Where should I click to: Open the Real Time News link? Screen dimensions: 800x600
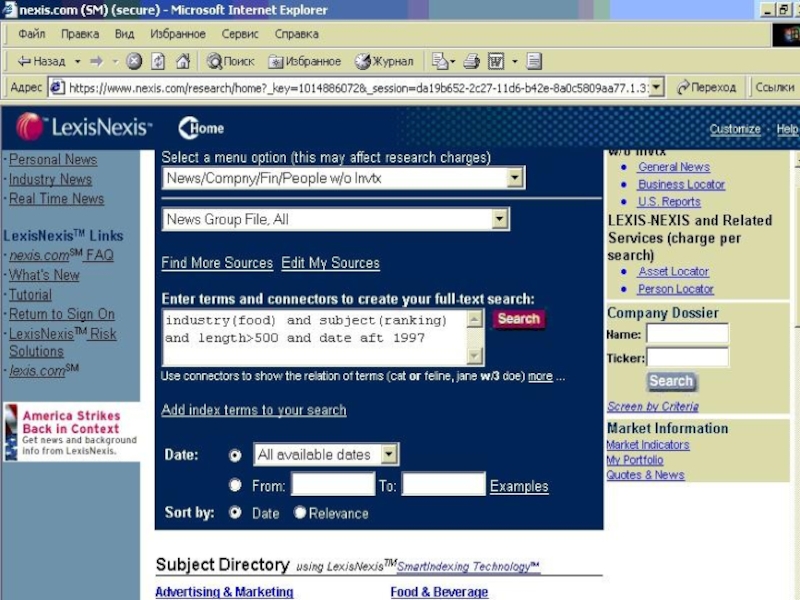point(57,199)
